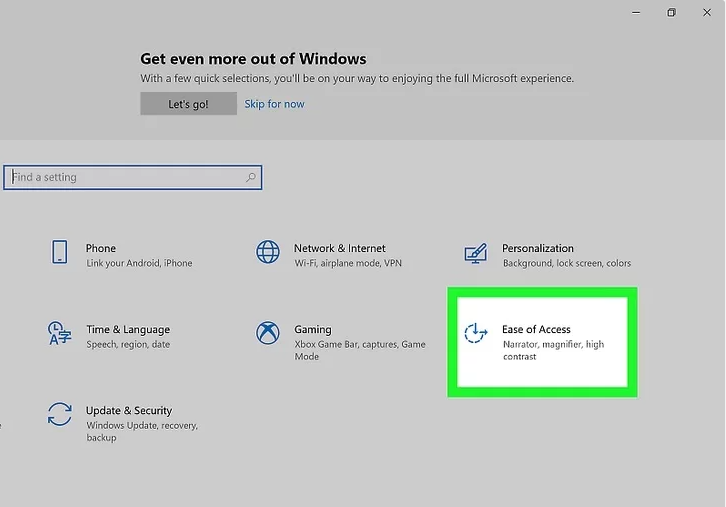726x507 pixels.
Task: Close the Settings window
Action: click(707, 13)
